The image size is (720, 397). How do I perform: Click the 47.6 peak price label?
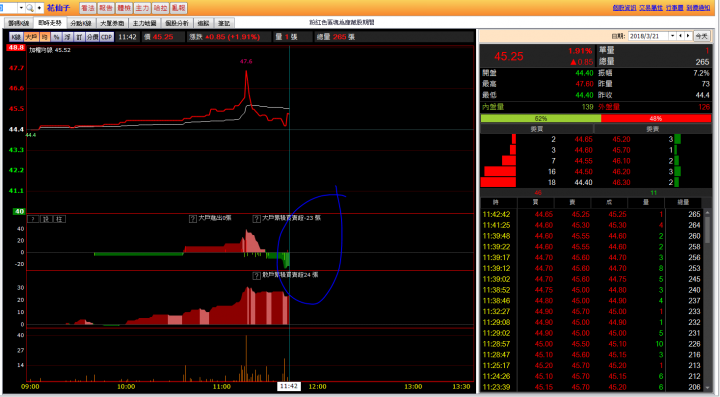(246, 62)
